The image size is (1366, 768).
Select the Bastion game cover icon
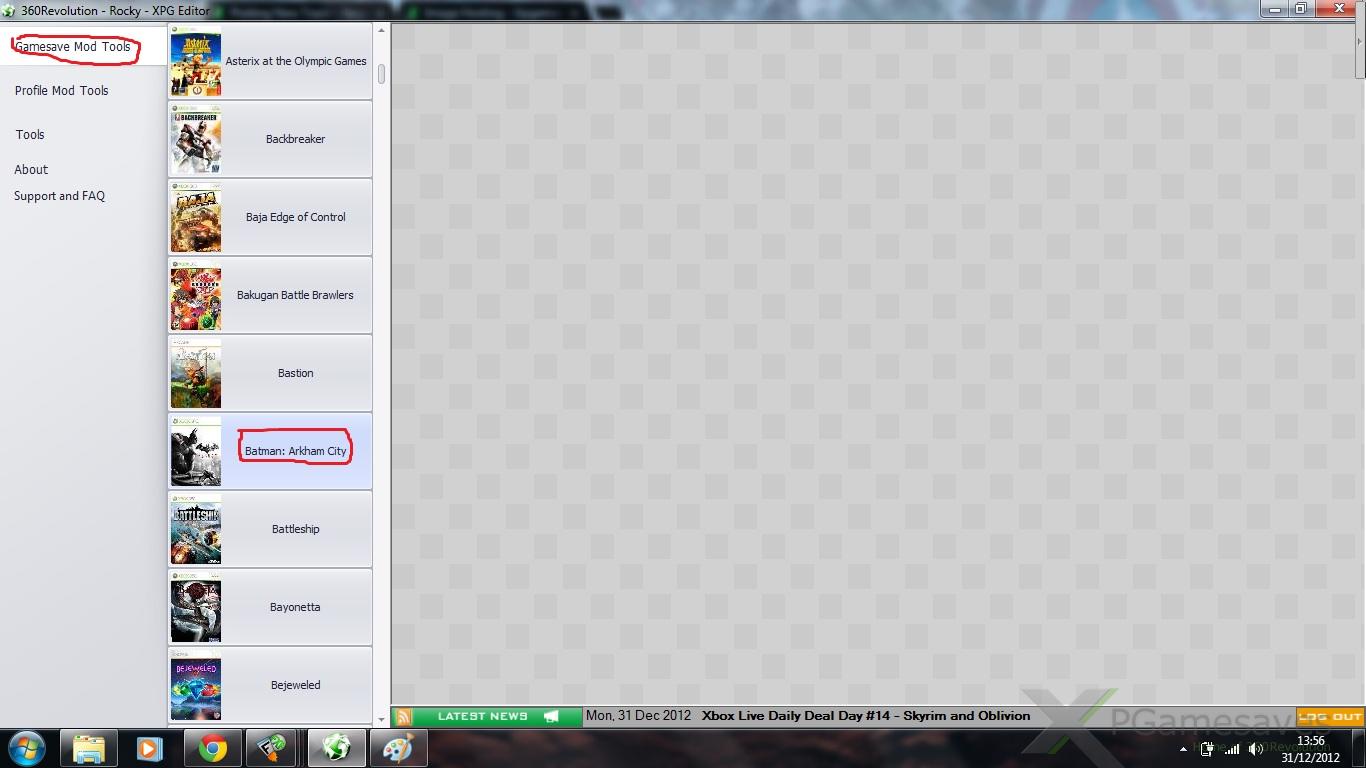coord(196,374)
